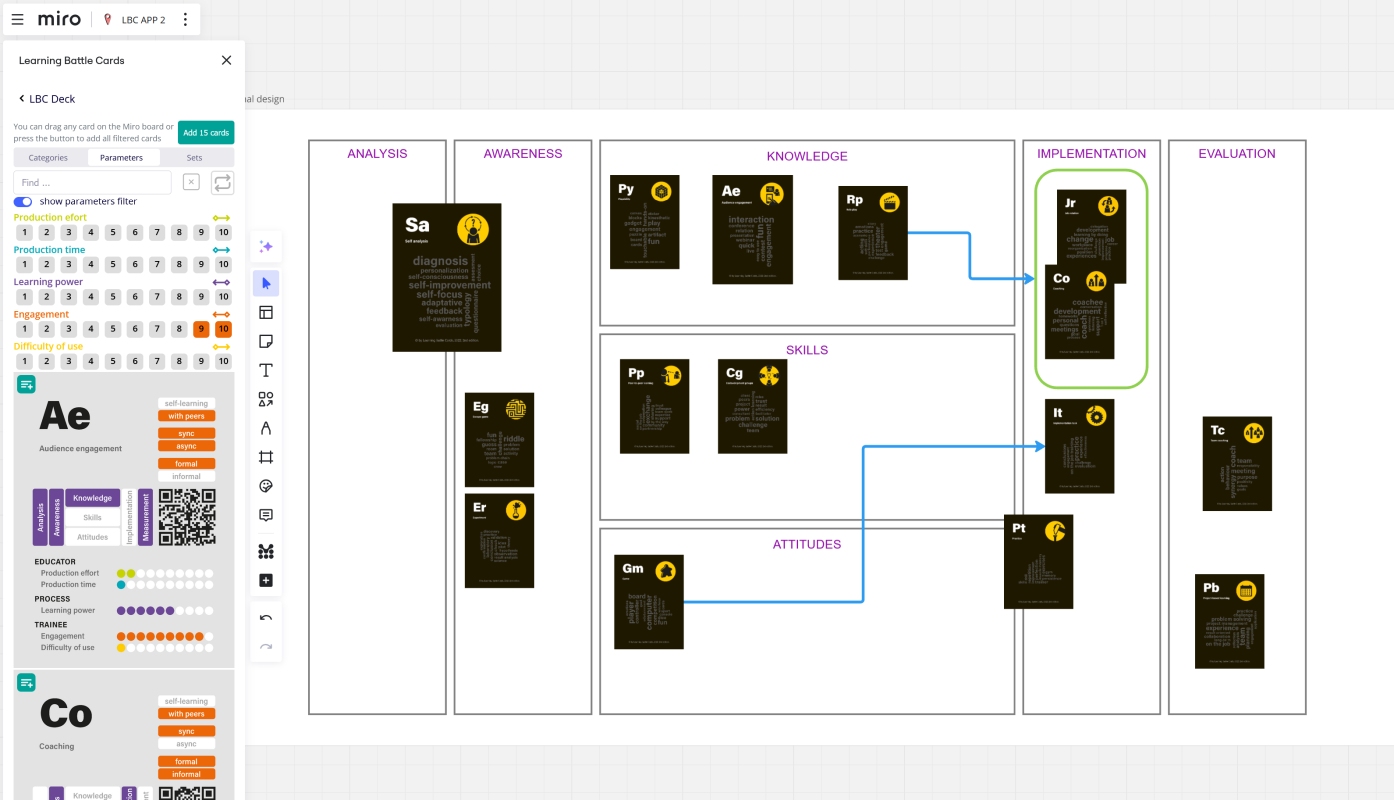Screen dimensions: 1394x800
Task: Switch to the Sets tab
Action: [194, 158]
